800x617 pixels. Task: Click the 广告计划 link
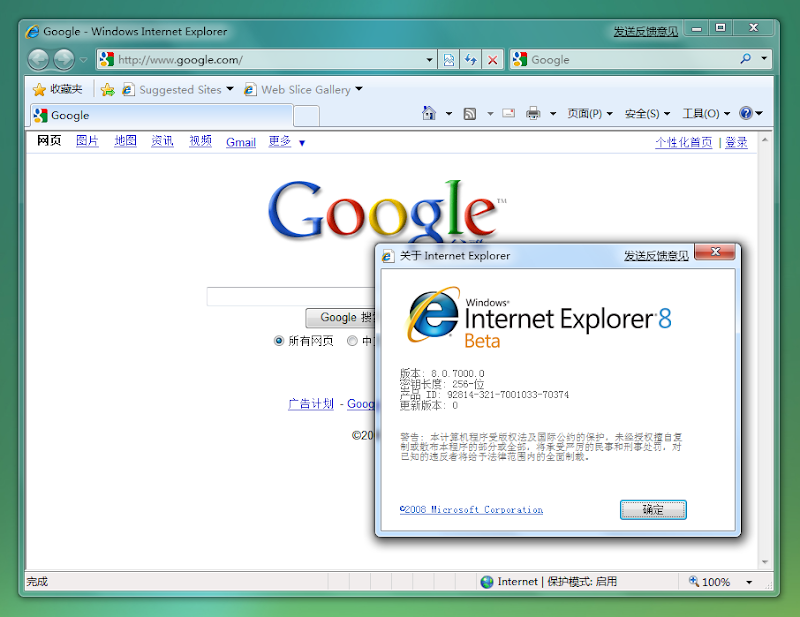click(x=311, y=404)
